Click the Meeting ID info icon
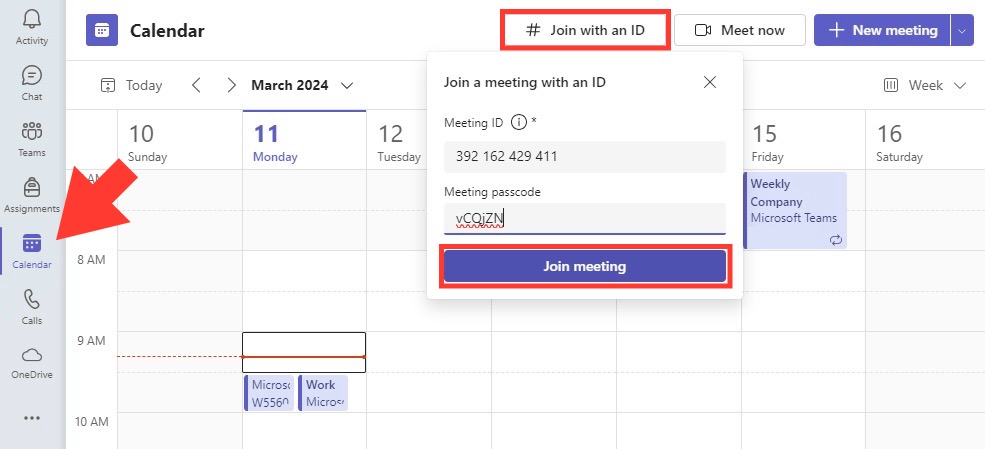 [518, 122]
